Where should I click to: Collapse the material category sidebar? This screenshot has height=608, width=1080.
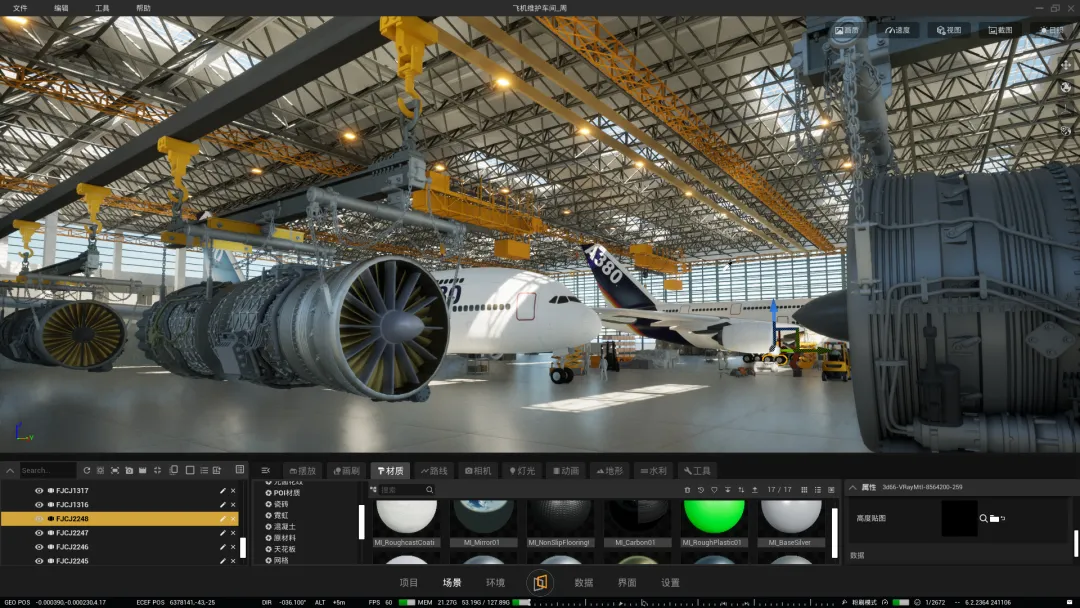click(x=265, y=470)
